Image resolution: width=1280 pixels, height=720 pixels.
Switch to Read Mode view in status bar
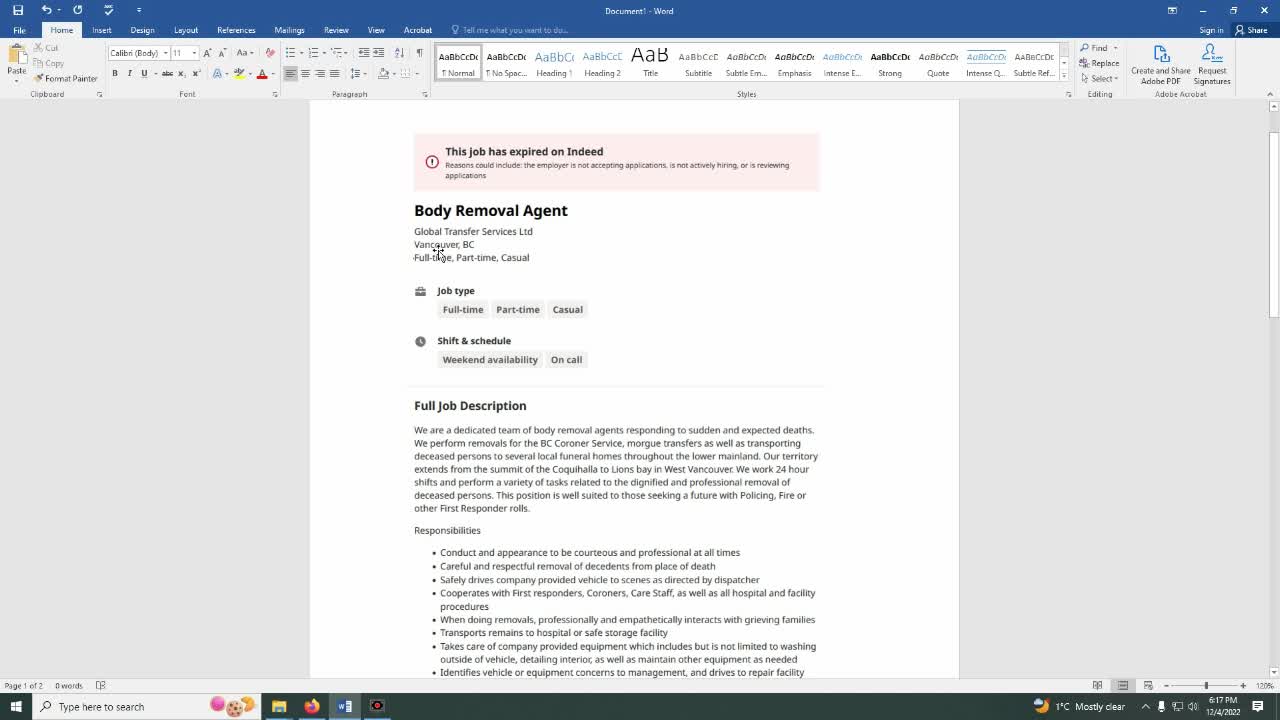coord(1097,686)
